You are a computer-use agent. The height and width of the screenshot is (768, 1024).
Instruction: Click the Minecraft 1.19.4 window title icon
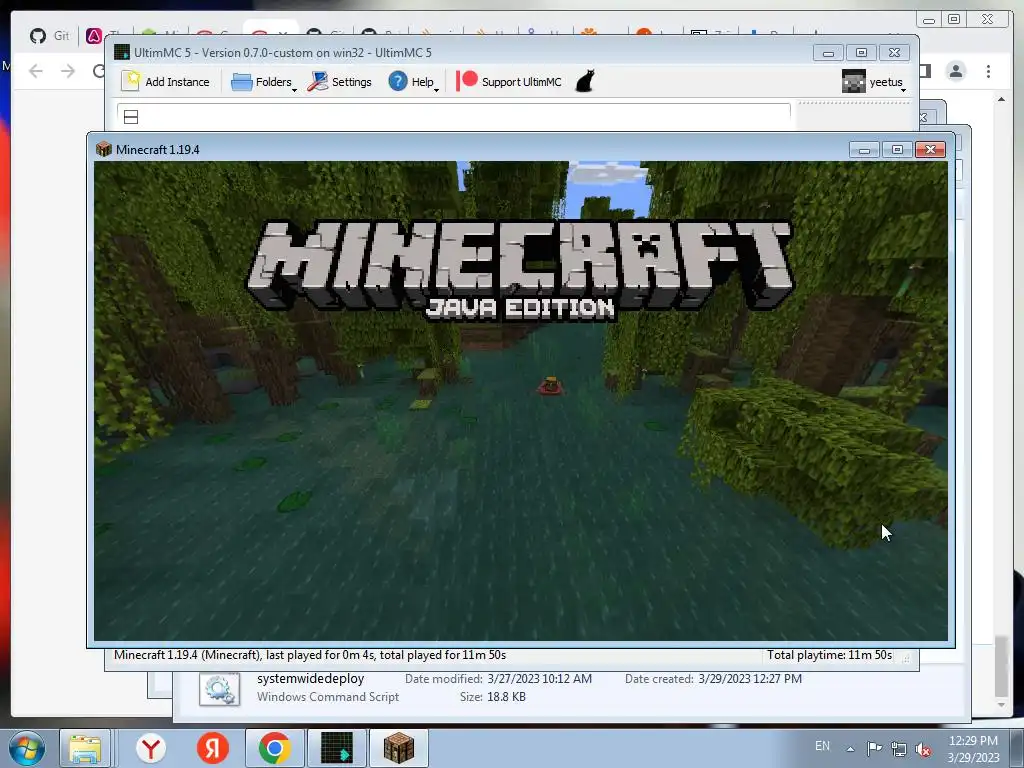click(x=103, y=150)
